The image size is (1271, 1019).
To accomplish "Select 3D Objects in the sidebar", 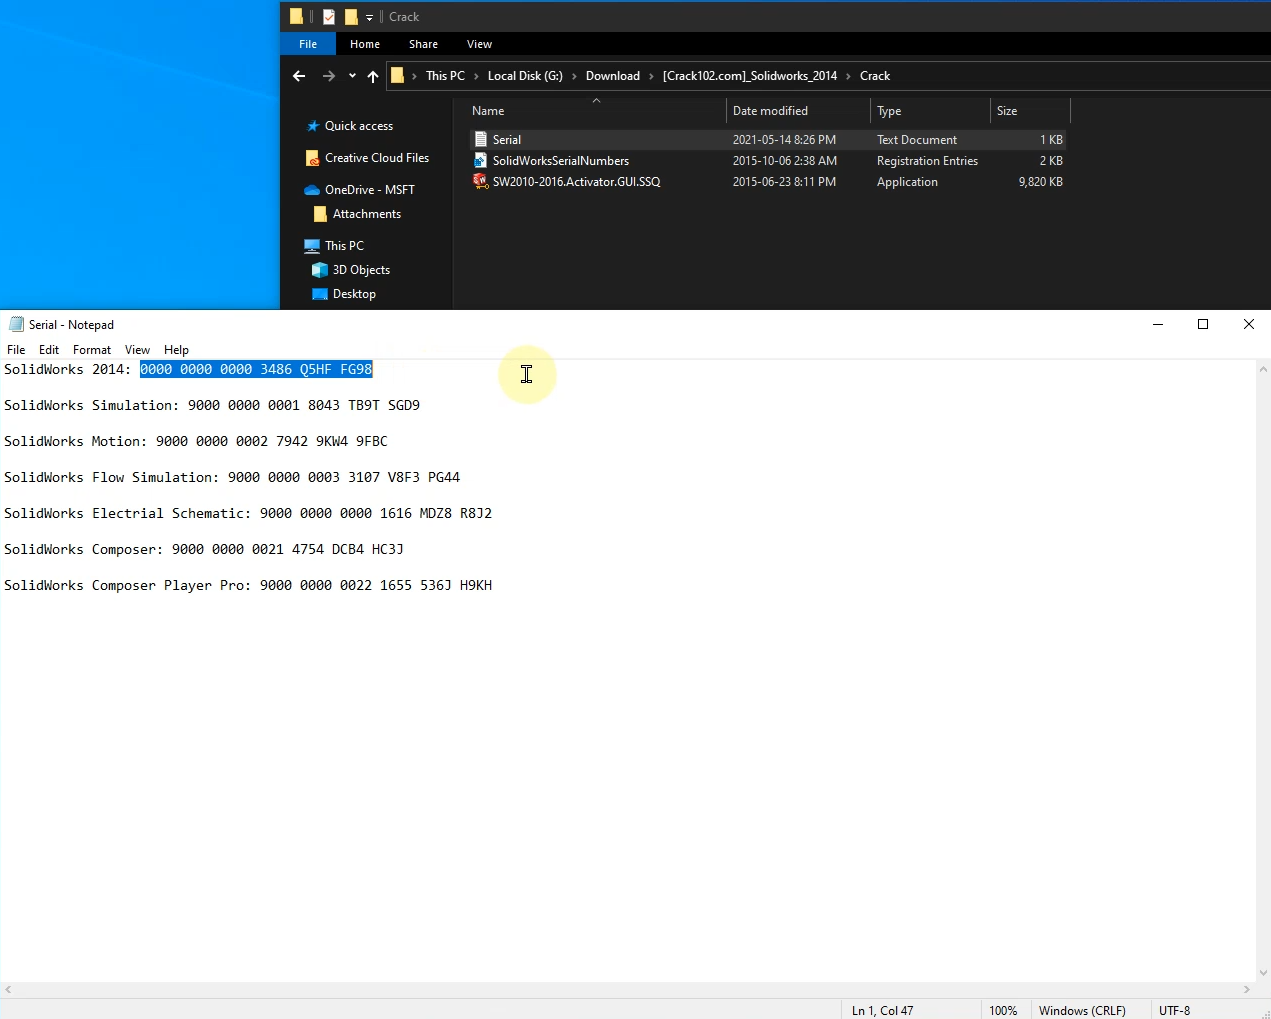I will pos(361,270).
